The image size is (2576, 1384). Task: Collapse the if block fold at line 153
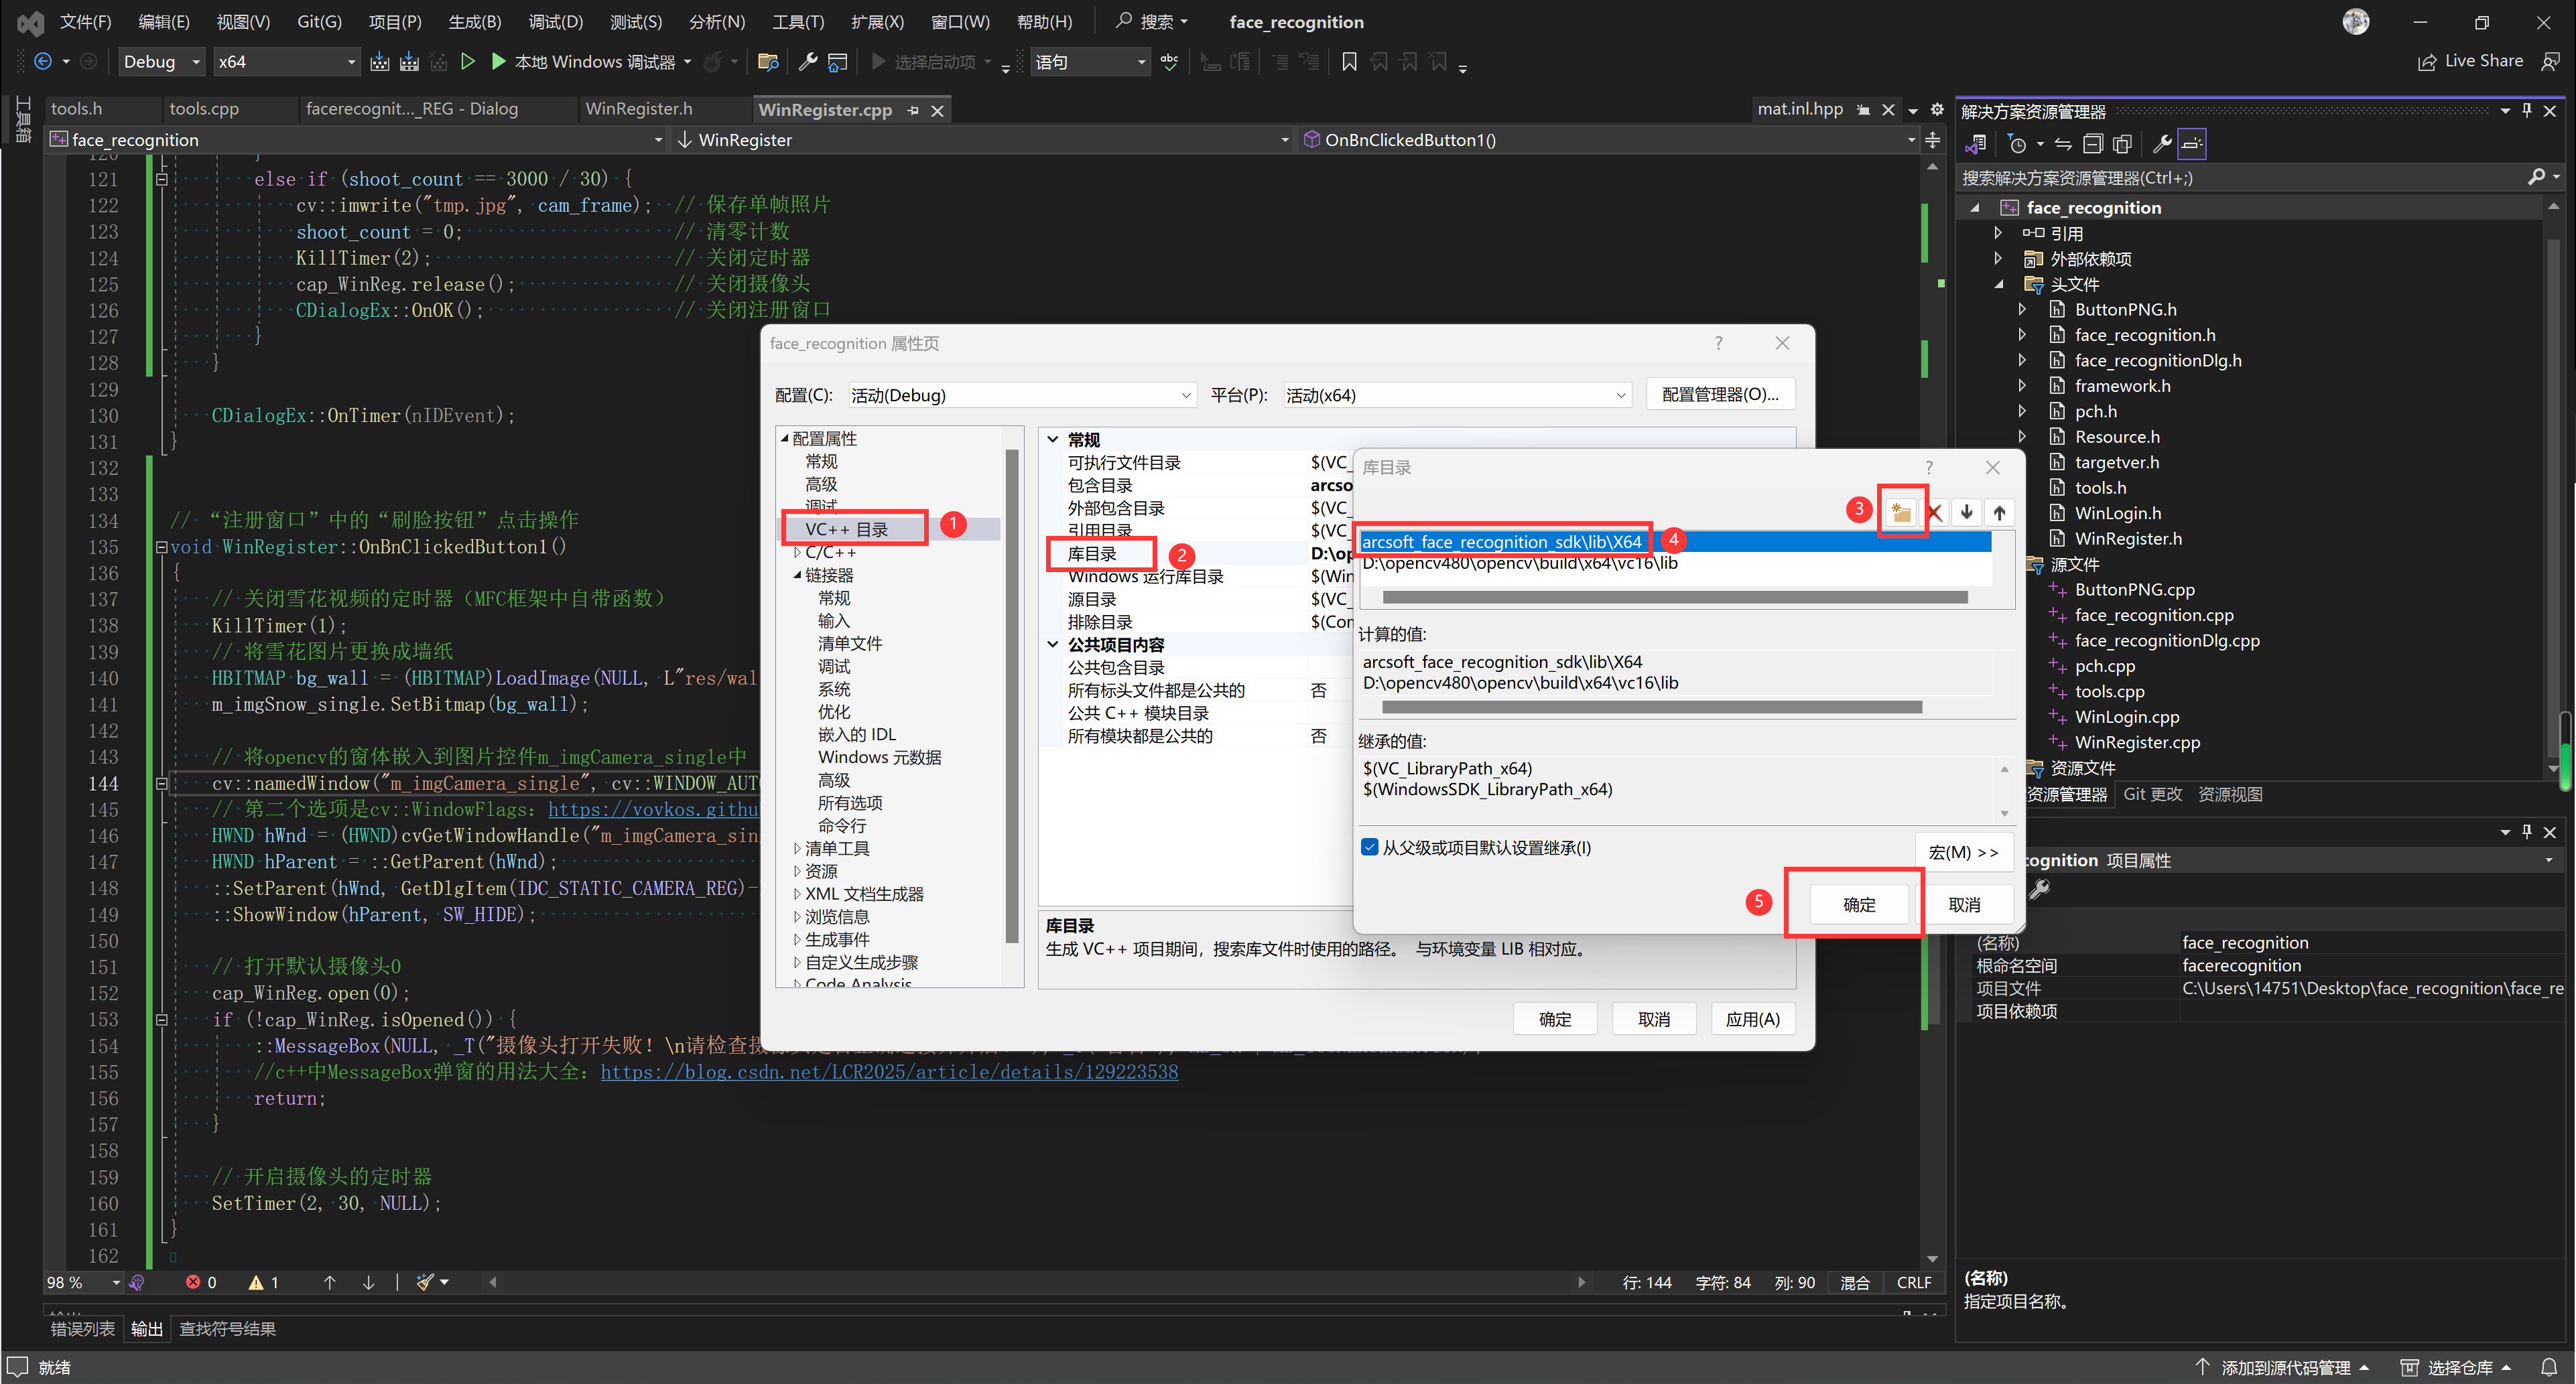point(161,1020)
